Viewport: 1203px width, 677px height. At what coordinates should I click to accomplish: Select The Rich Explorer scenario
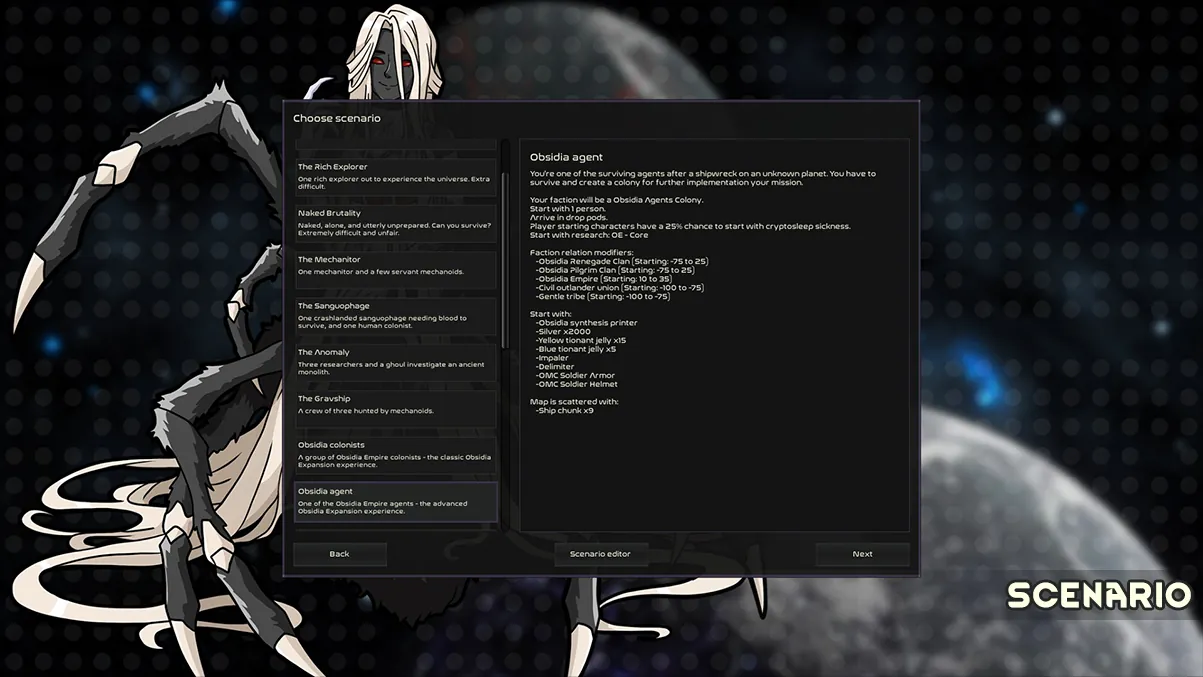(x=395, y=173)
